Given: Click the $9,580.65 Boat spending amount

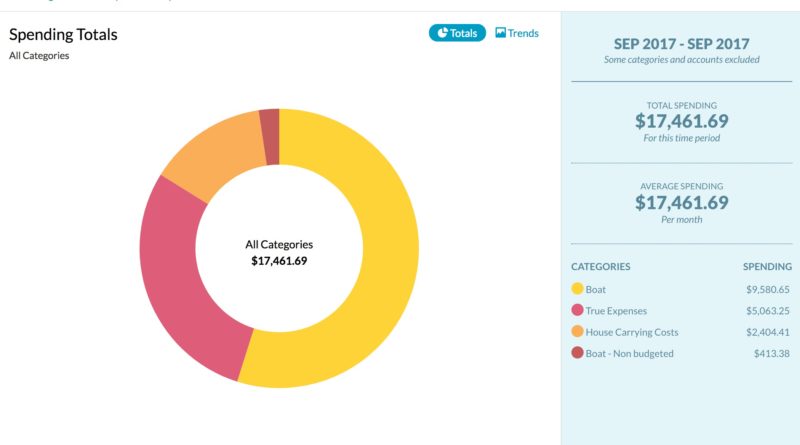Looking at the screenshot, I should [x=767, y=290].
